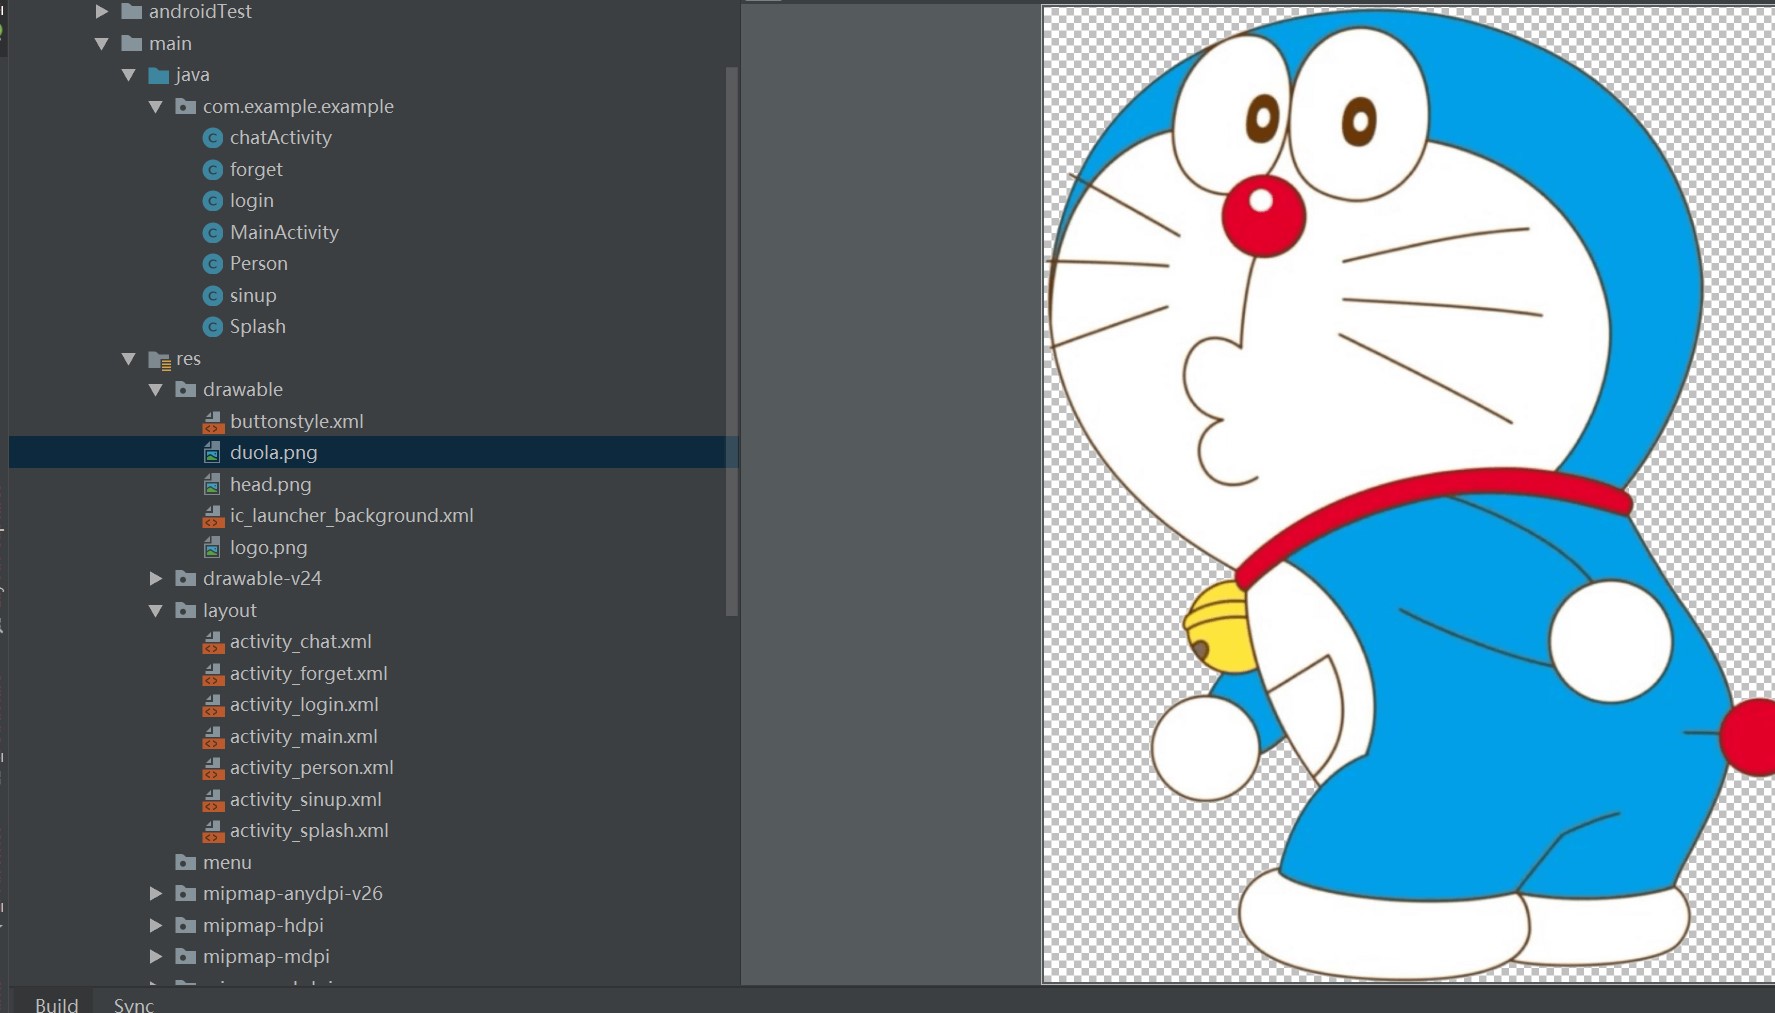This screenshot has height=1013, width=1775.
Task: Select the forget class name
Action: 256,170
